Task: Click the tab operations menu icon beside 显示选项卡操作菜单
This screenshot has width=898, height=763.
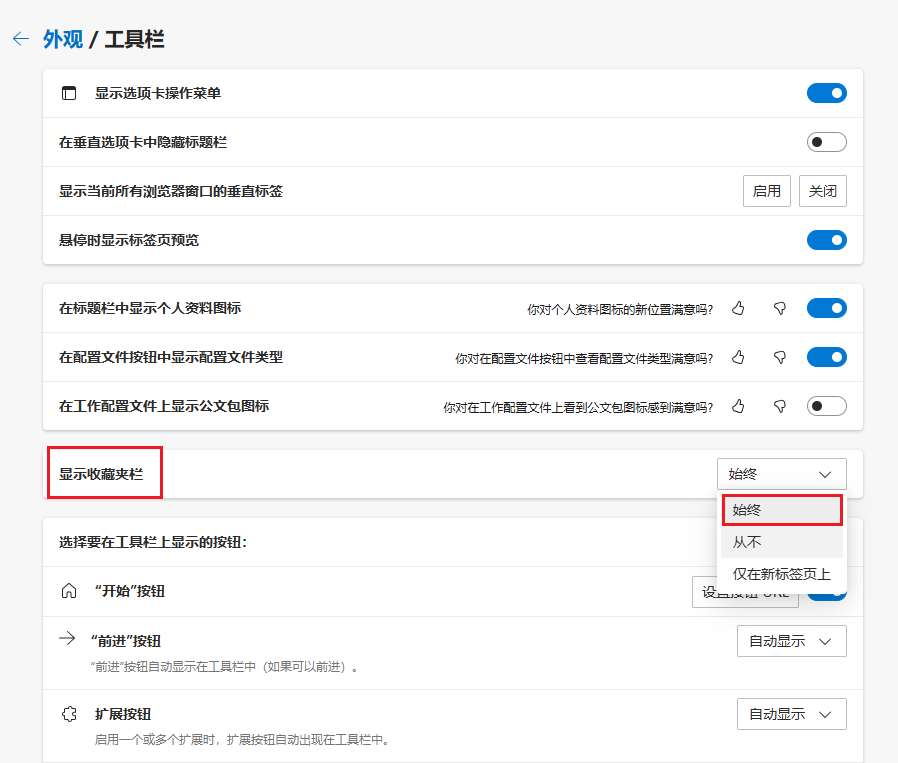Action: coord(68,92)
